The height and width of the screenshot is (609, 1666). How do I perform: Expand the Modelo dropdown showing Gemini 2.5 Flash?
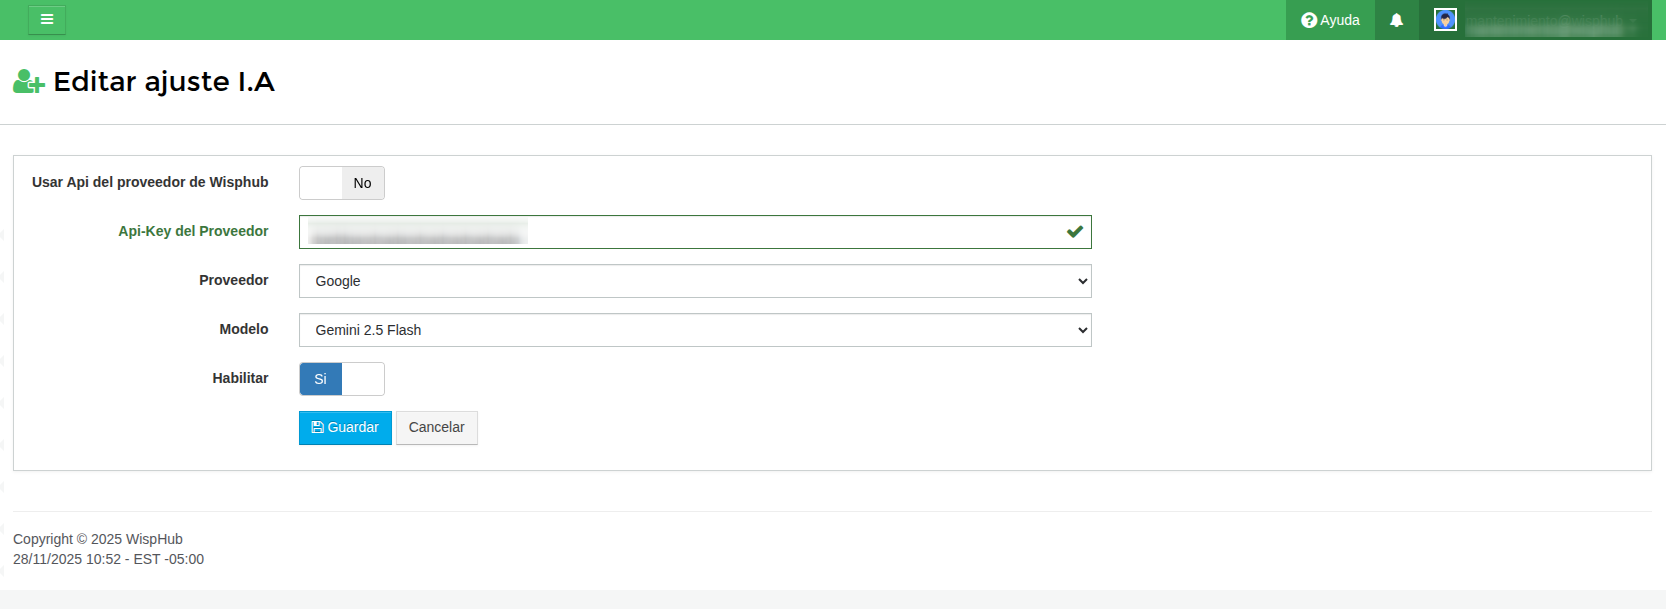(695, 330)
